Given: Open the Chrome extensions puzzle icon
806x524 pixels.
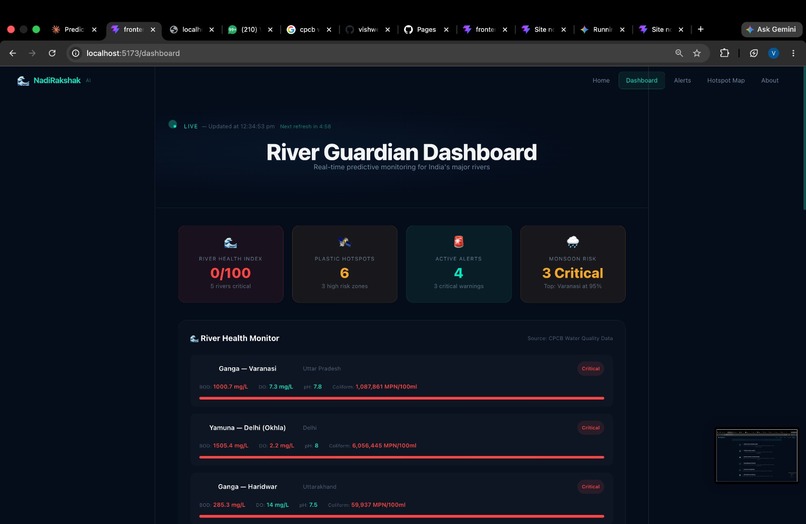Looking at the screenshot, I should (x=724, y=53).
